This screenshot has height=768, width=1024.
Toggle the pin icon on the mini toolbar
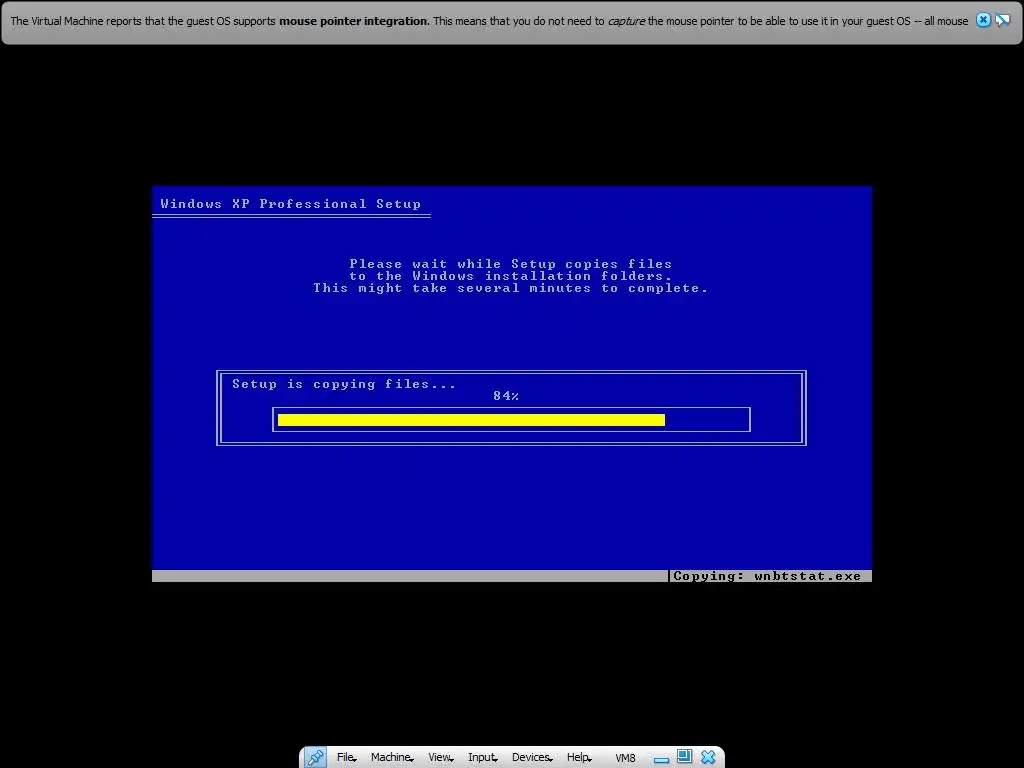coord(315,758)
